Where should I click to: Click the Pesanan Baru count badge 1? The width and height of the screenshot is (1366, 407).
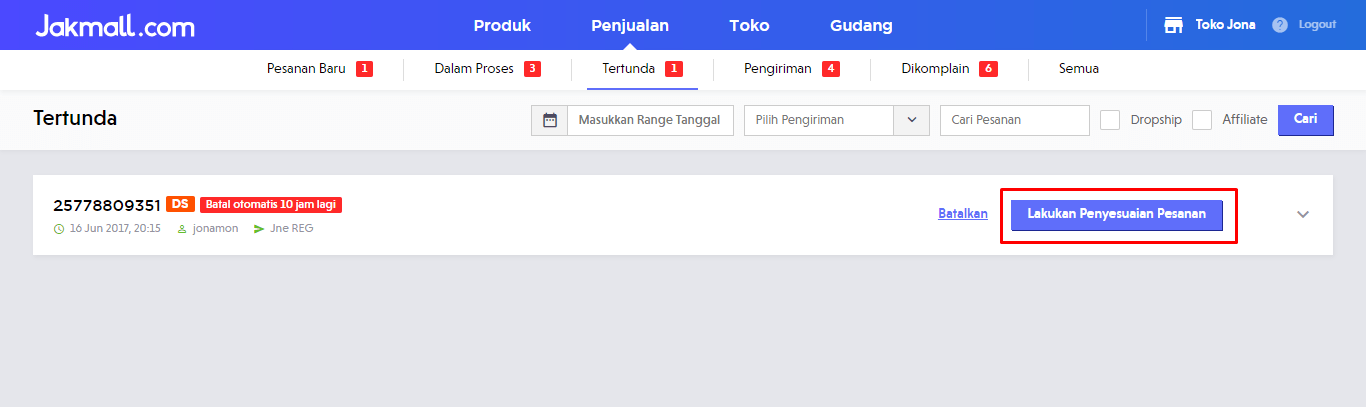tap(364, 69)
